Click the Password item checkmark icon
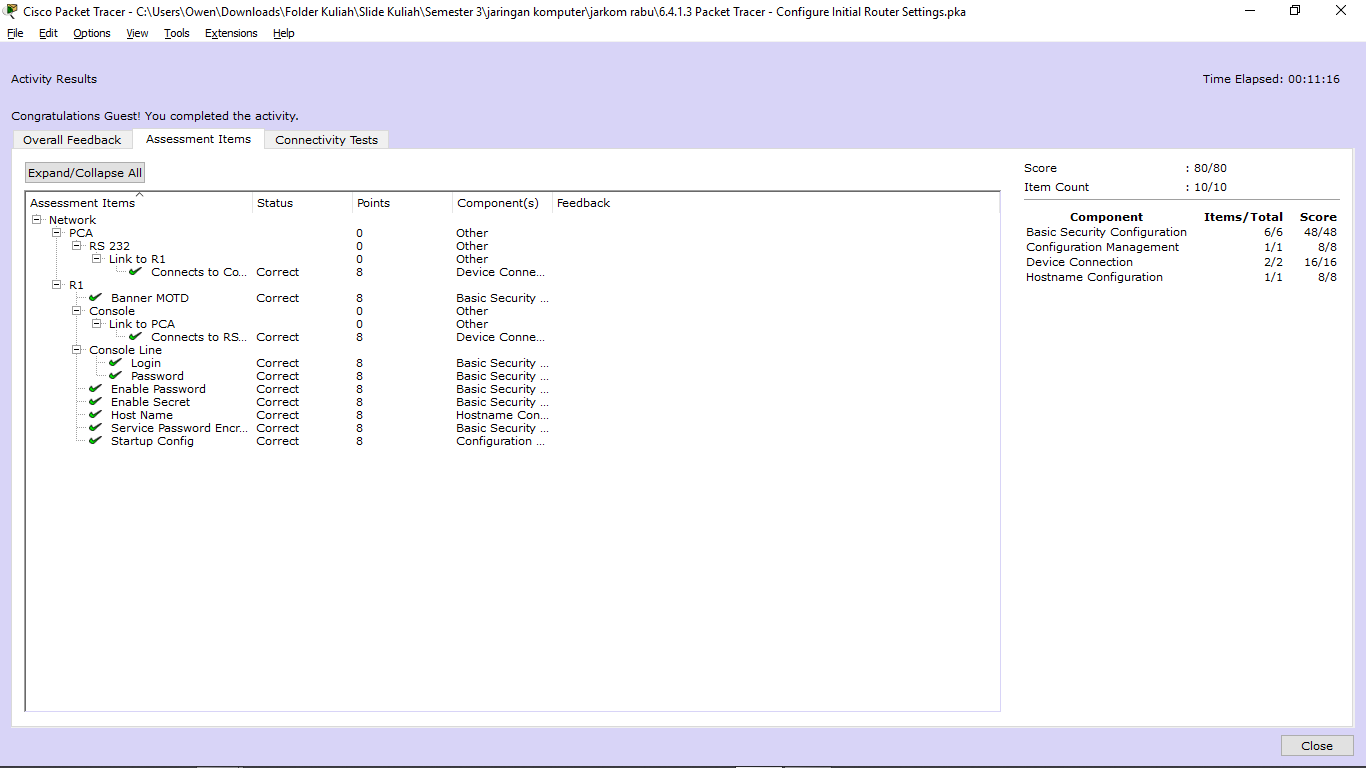This screenshot has height=768, width=1366. [x=116, y=376]
